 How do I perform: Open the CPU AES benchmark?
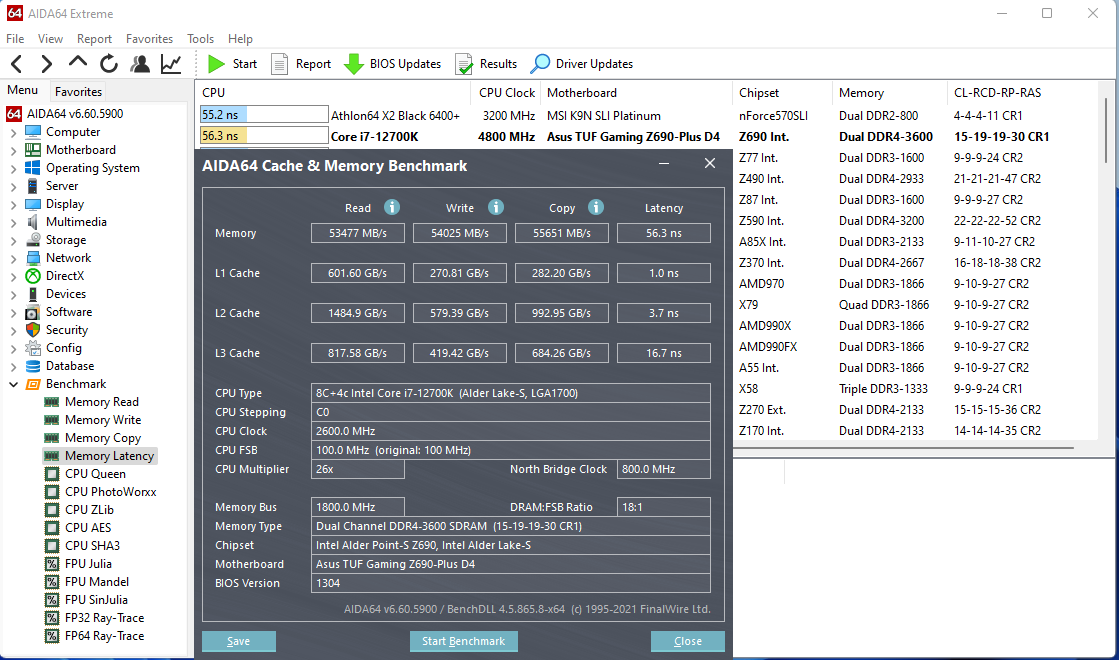(x=88, y=527)
